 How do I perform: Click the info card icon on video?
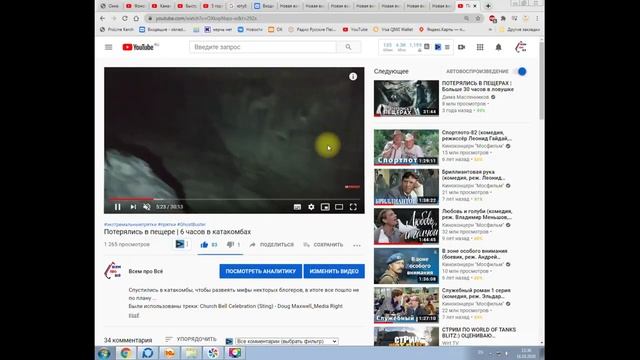coord(353,76)
